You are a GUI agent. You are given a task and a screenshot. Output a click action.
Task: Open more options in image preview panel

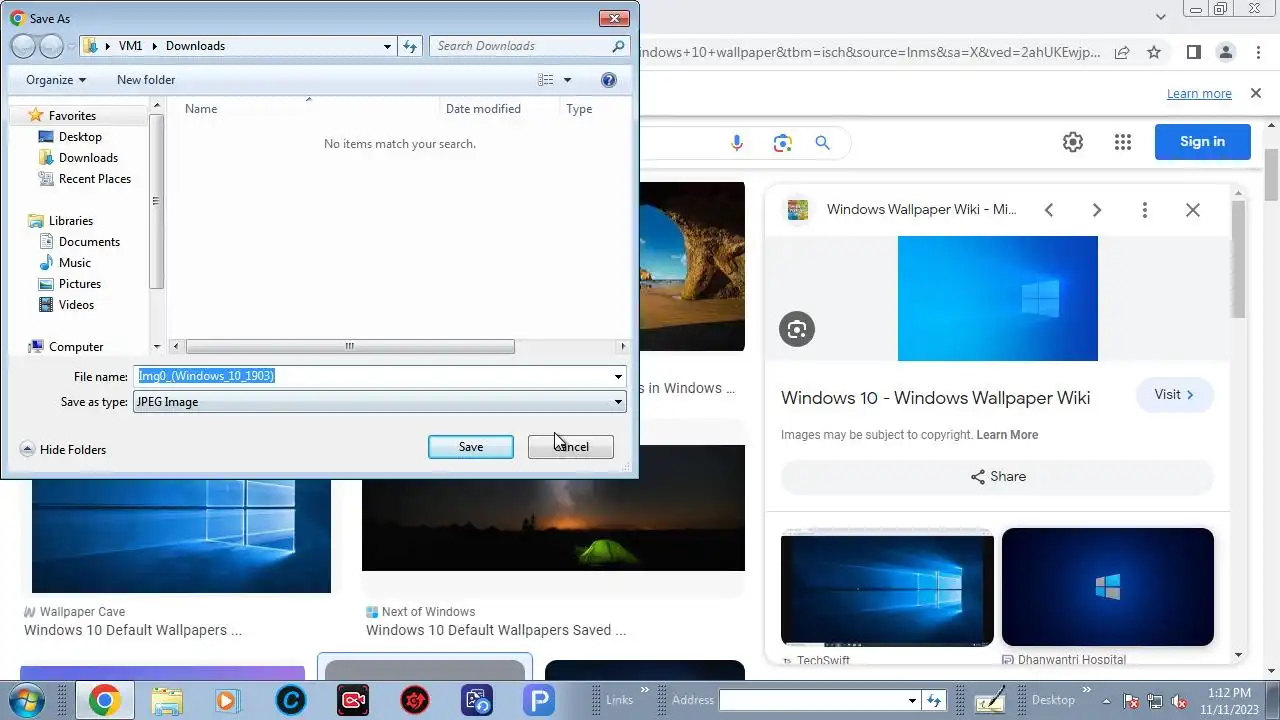pos(1145,210)
